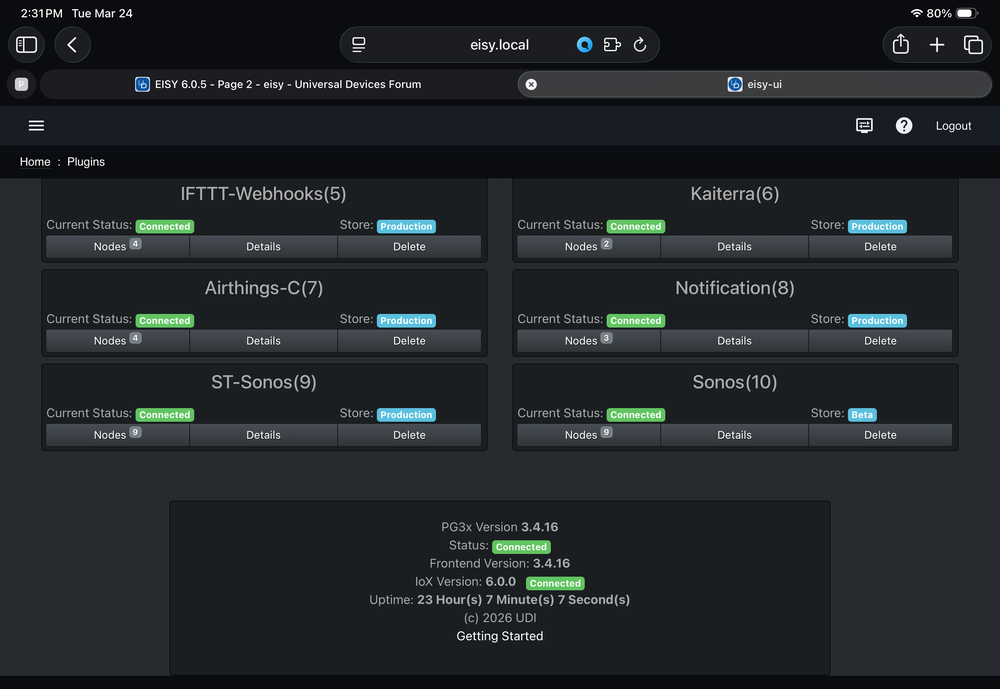1000x689 pixels.
Task: Click the extensions icon in address bar
Action: 612,45
